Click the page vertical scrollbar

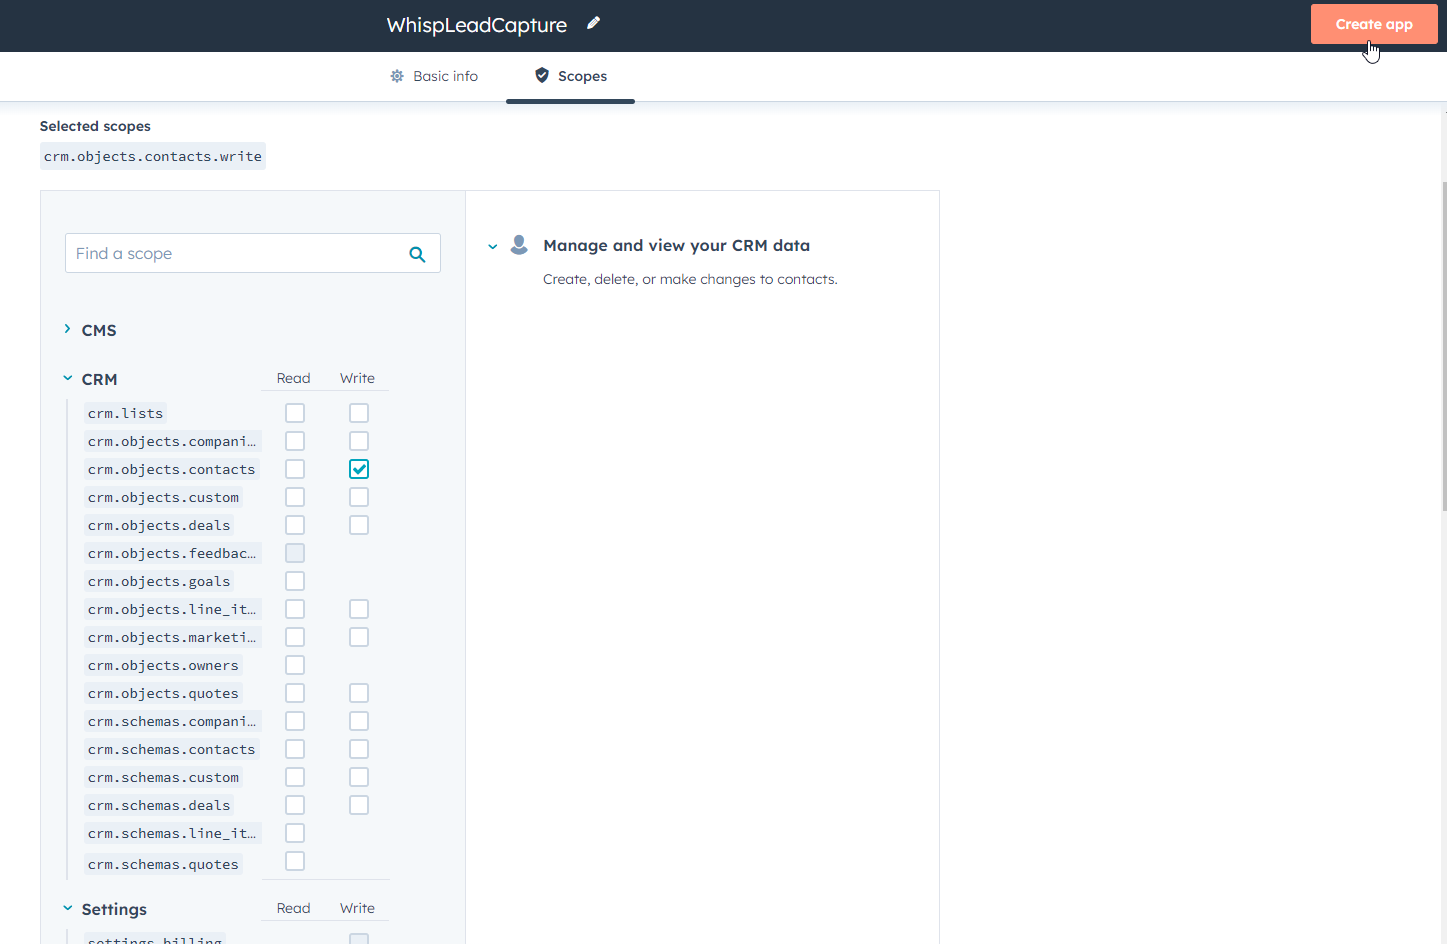pyautogui.click(x=1443, y=346)
